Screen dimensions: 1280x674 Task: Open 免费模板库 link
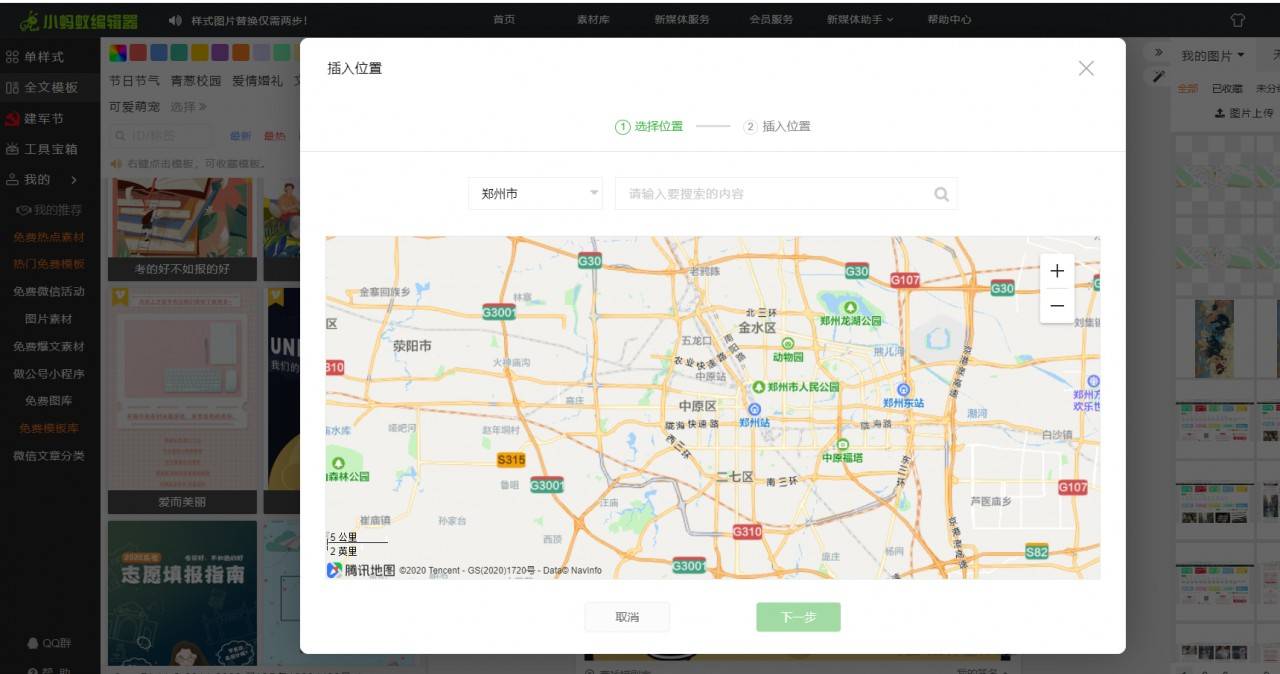(x=49, y=428)
